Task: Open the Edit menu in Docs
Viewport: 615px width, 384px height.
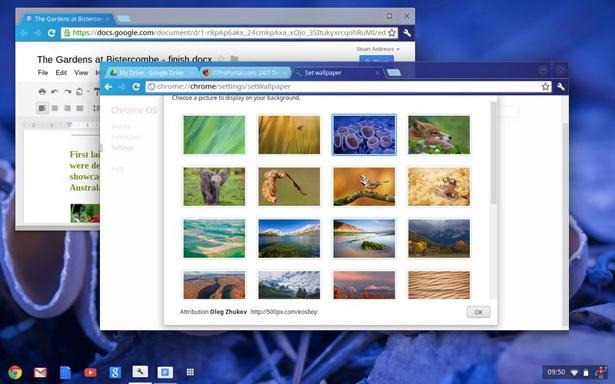Action: pos(61,73)
